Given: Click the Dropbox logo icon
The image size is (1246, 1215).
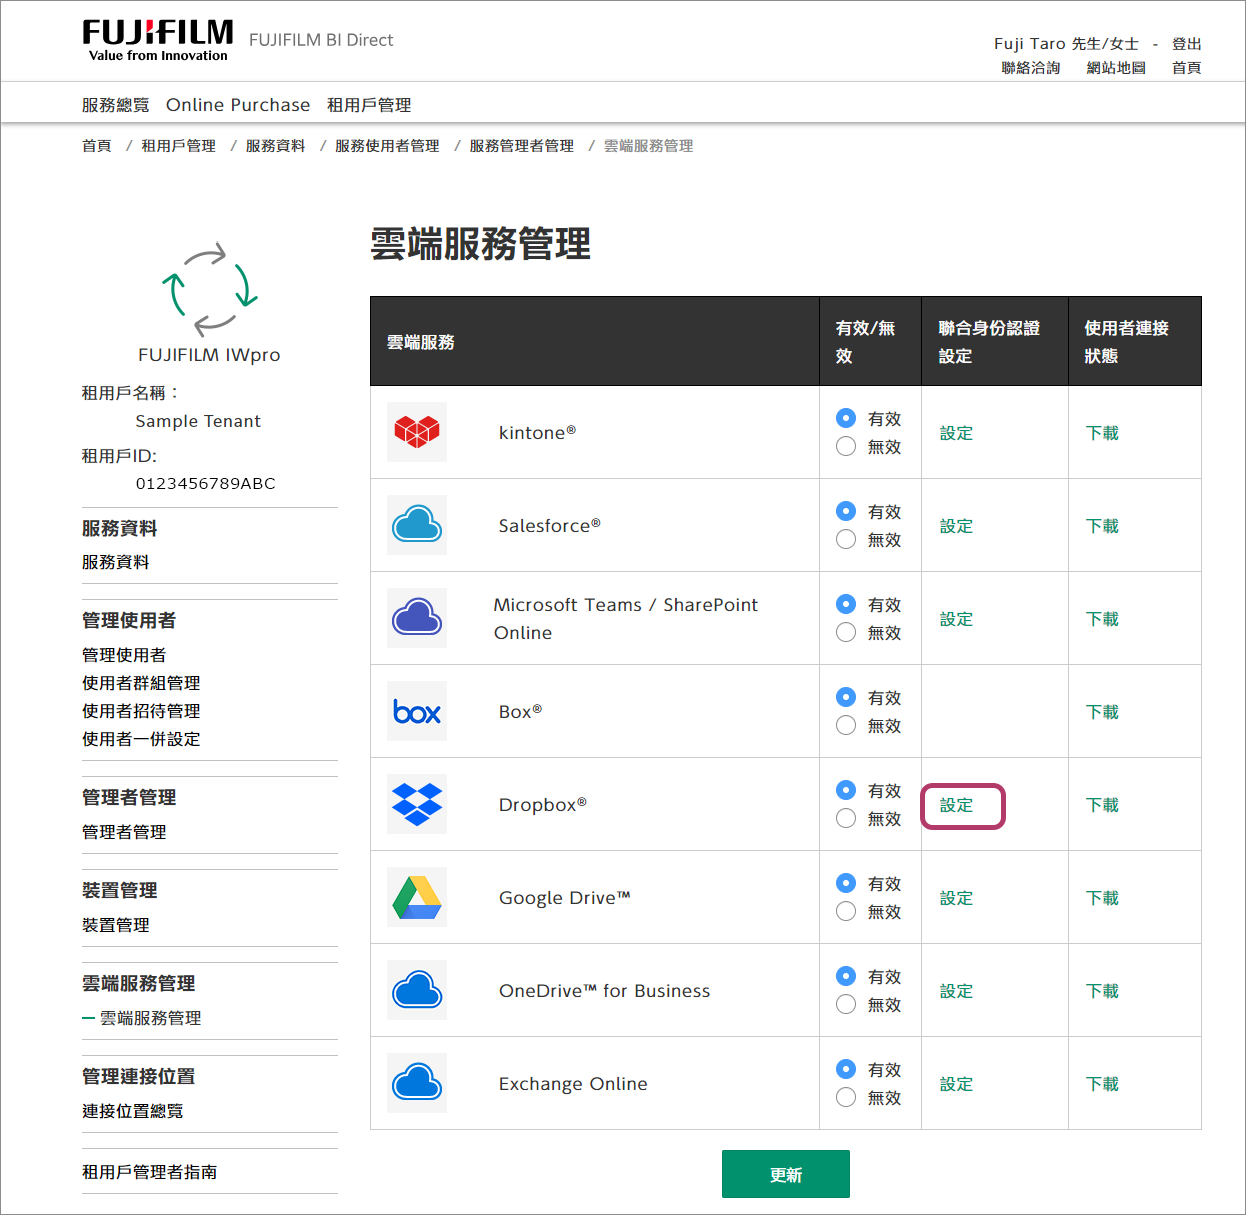Looking at the screenshot, I should pyautogui.click(x=417, y=804).
